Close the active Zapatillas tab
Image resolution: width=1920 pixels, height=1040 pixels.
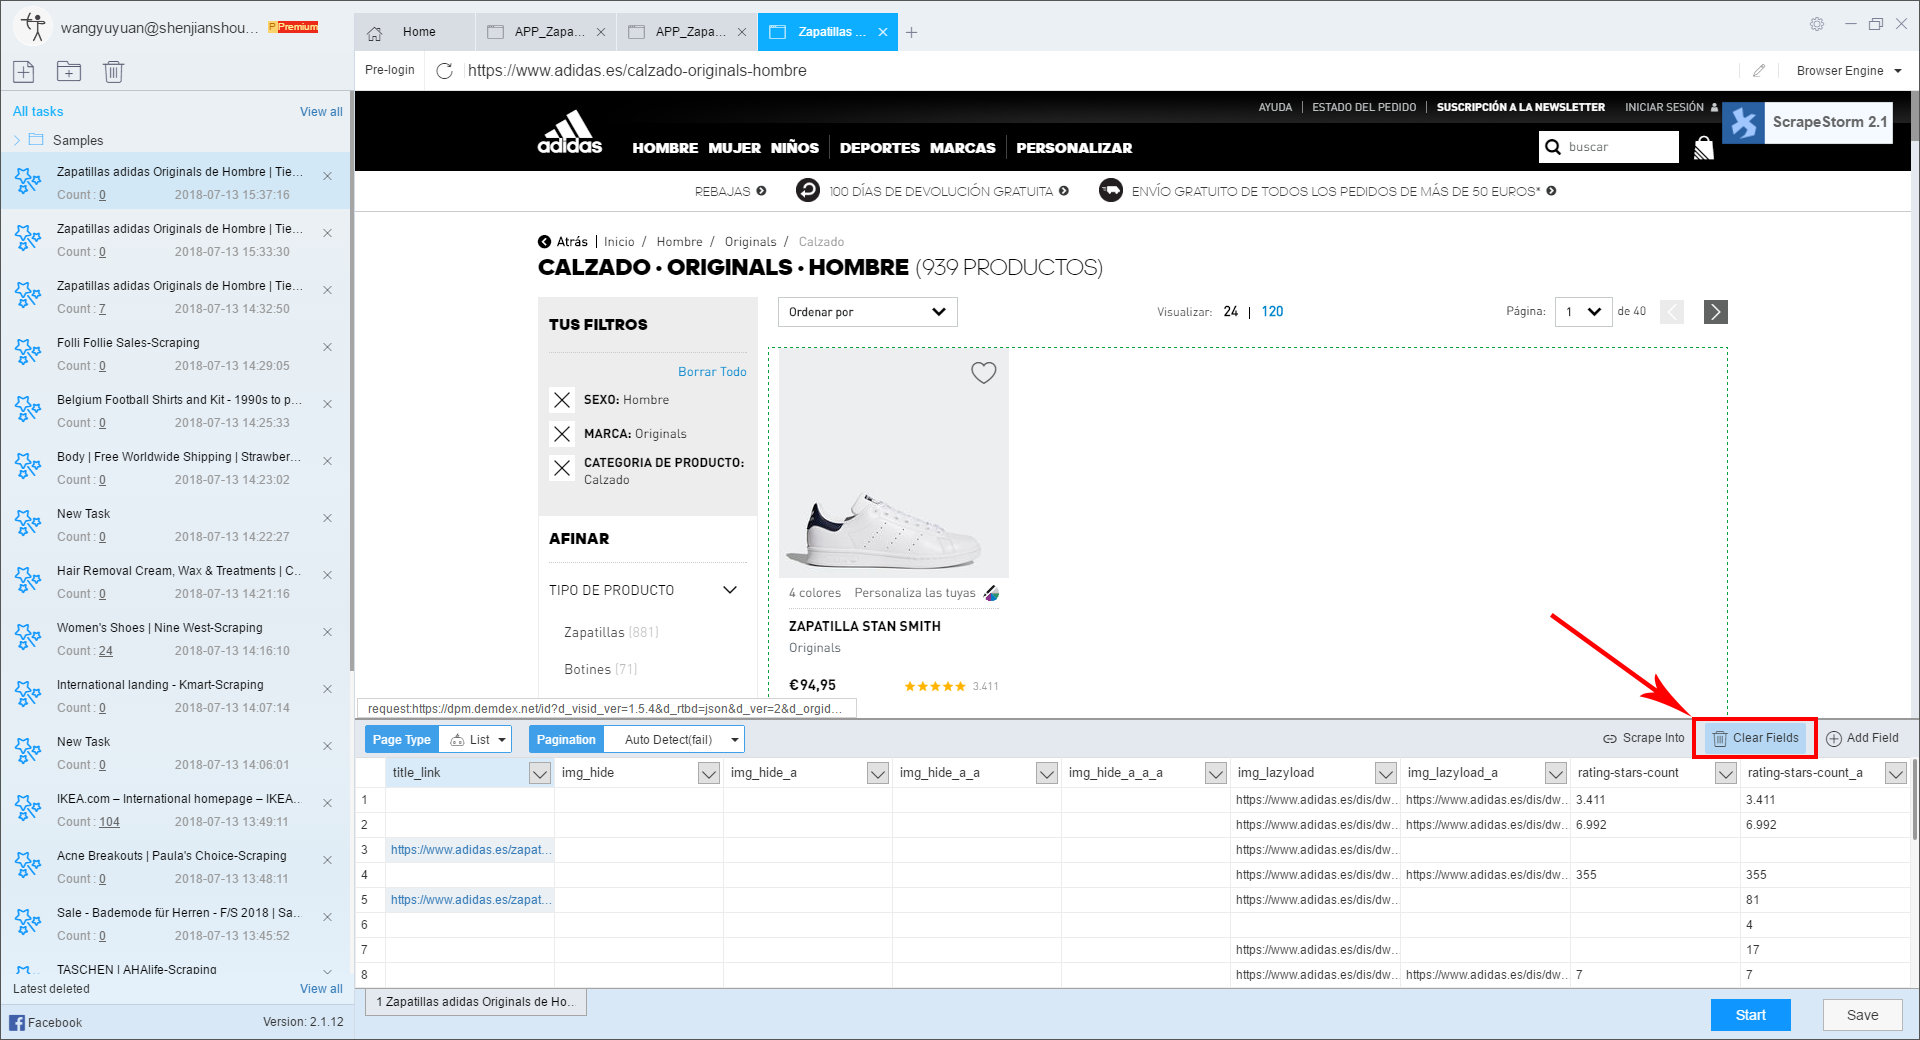(883, 32)
